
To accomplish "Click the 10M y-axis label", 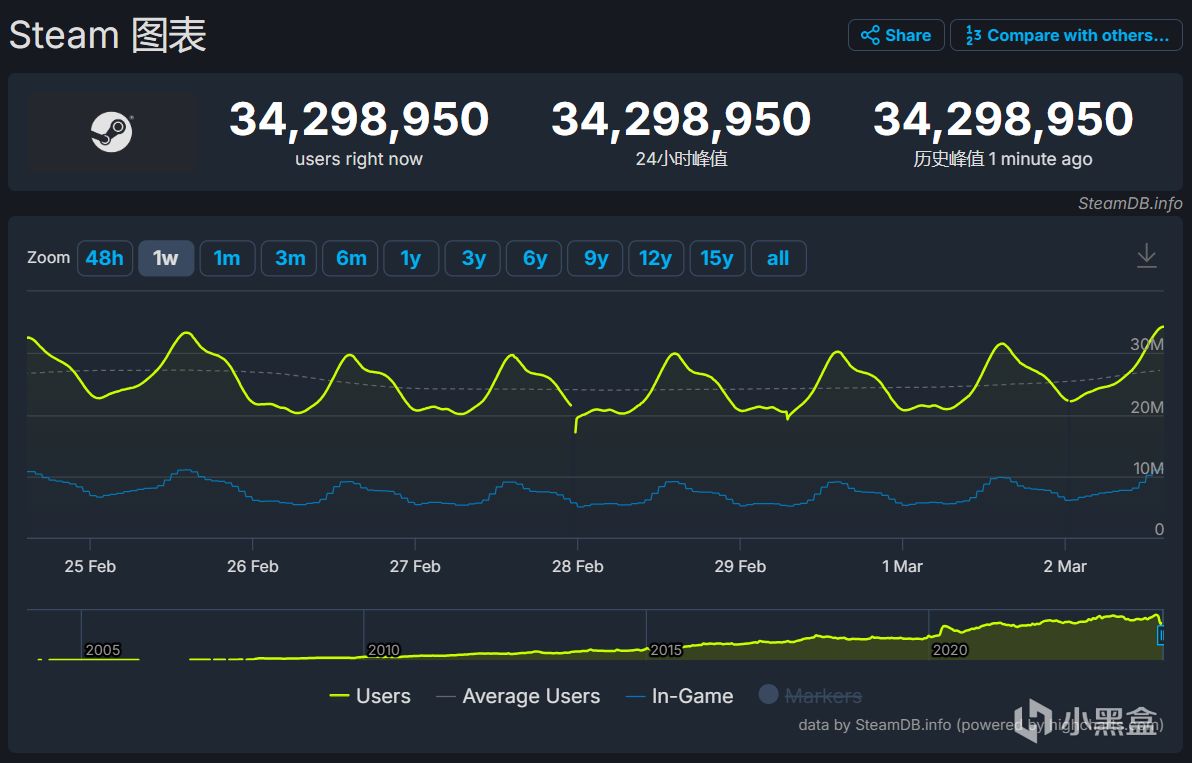I will tap(1148, 468).
